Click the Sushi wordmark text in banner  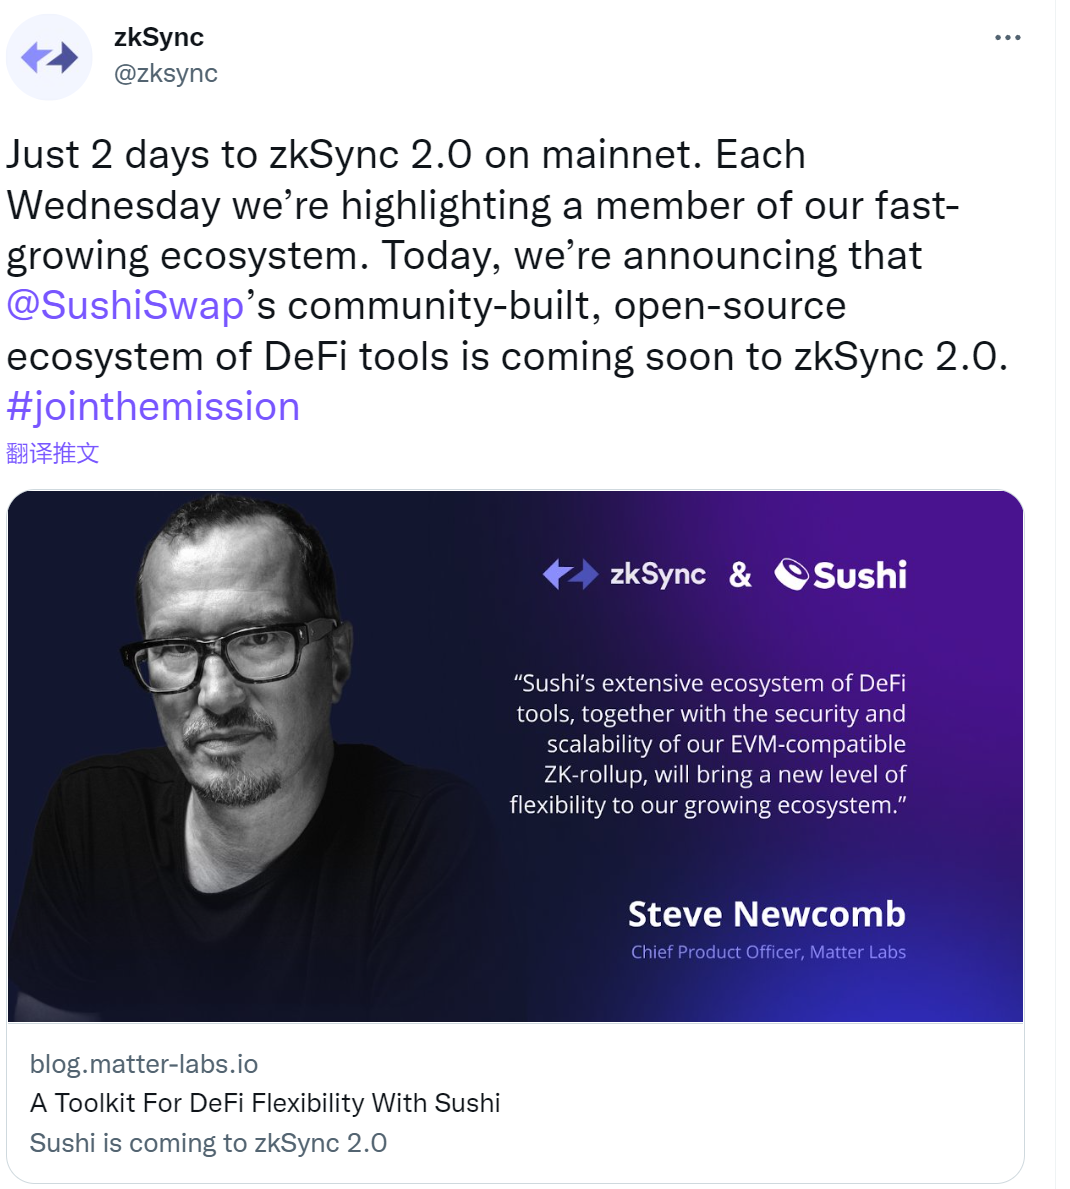coord(860,575)
